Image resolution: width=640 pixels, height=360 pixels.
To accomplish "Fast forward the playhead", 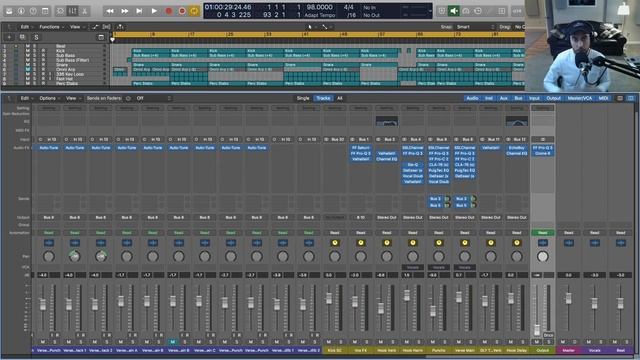I will tap(124, 11).
